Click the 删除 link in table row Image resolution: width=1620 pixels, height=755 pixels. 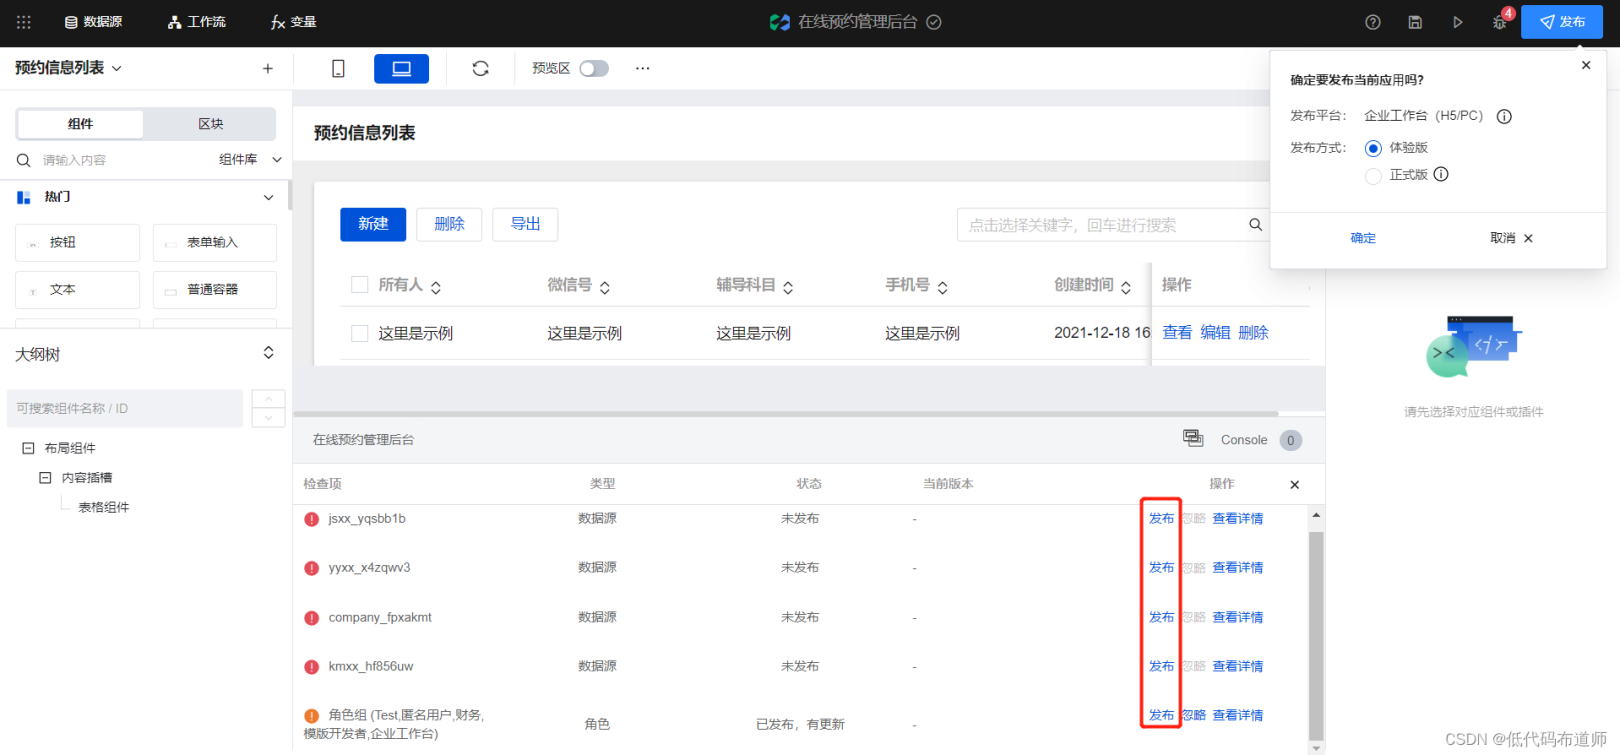click(x=1253, y=333)
